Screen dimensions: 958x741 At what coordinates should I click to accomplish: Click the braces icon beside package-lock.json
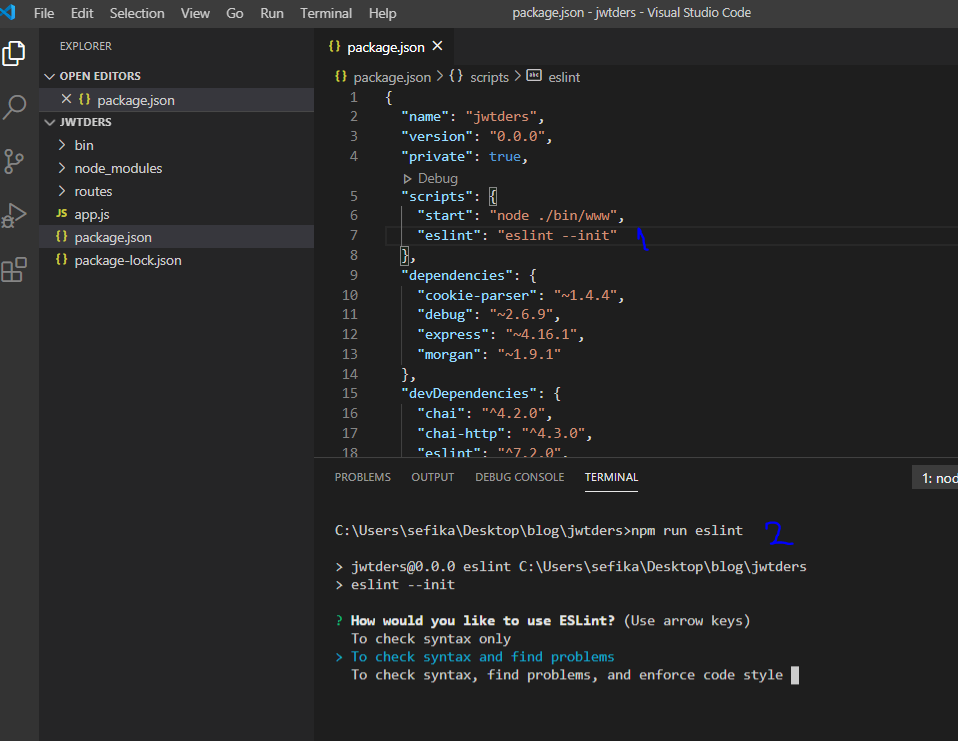[x=62, y=260]
